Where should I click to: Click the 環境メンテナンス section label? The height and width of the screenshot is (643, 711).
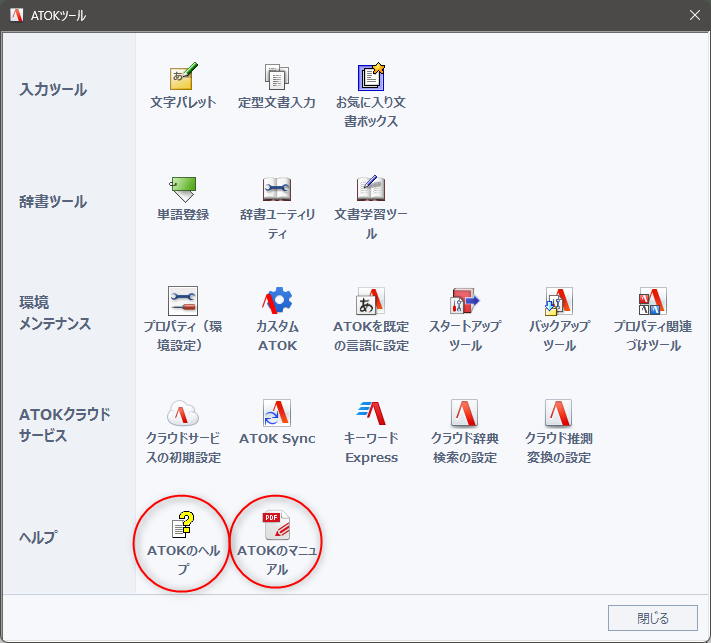(55, 313)
